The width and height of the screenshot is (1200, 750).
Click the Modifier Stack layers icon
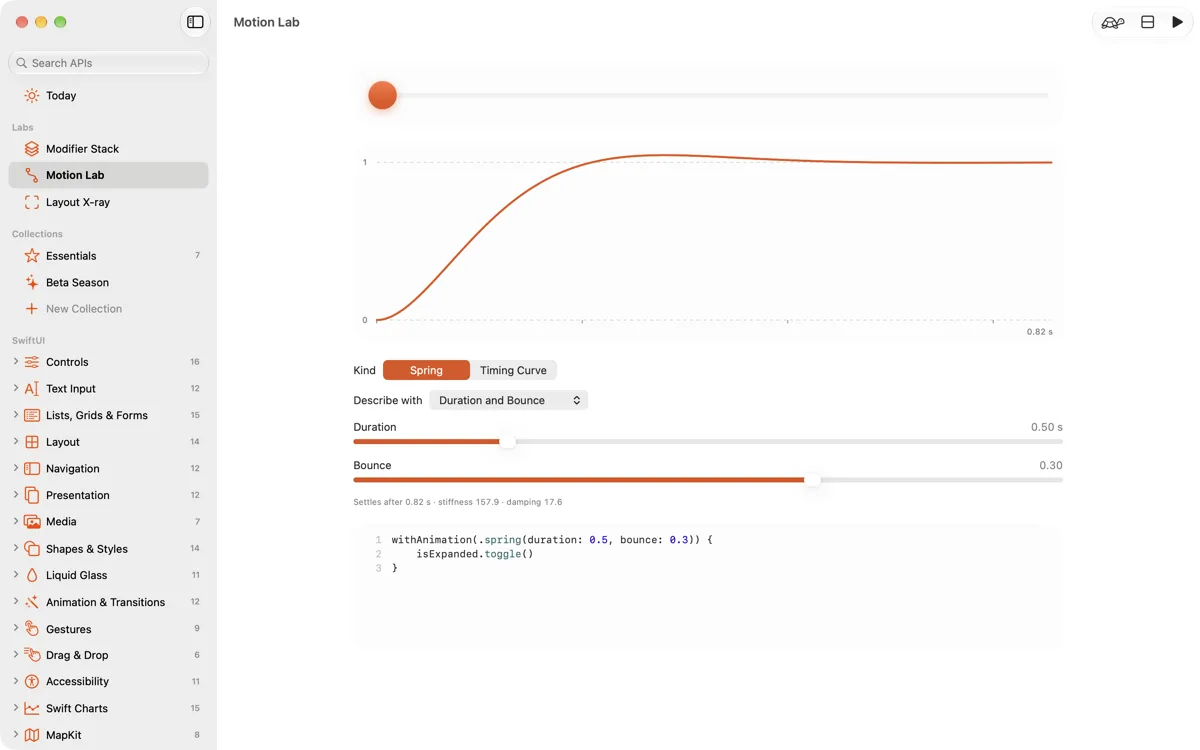click(32, 149)
